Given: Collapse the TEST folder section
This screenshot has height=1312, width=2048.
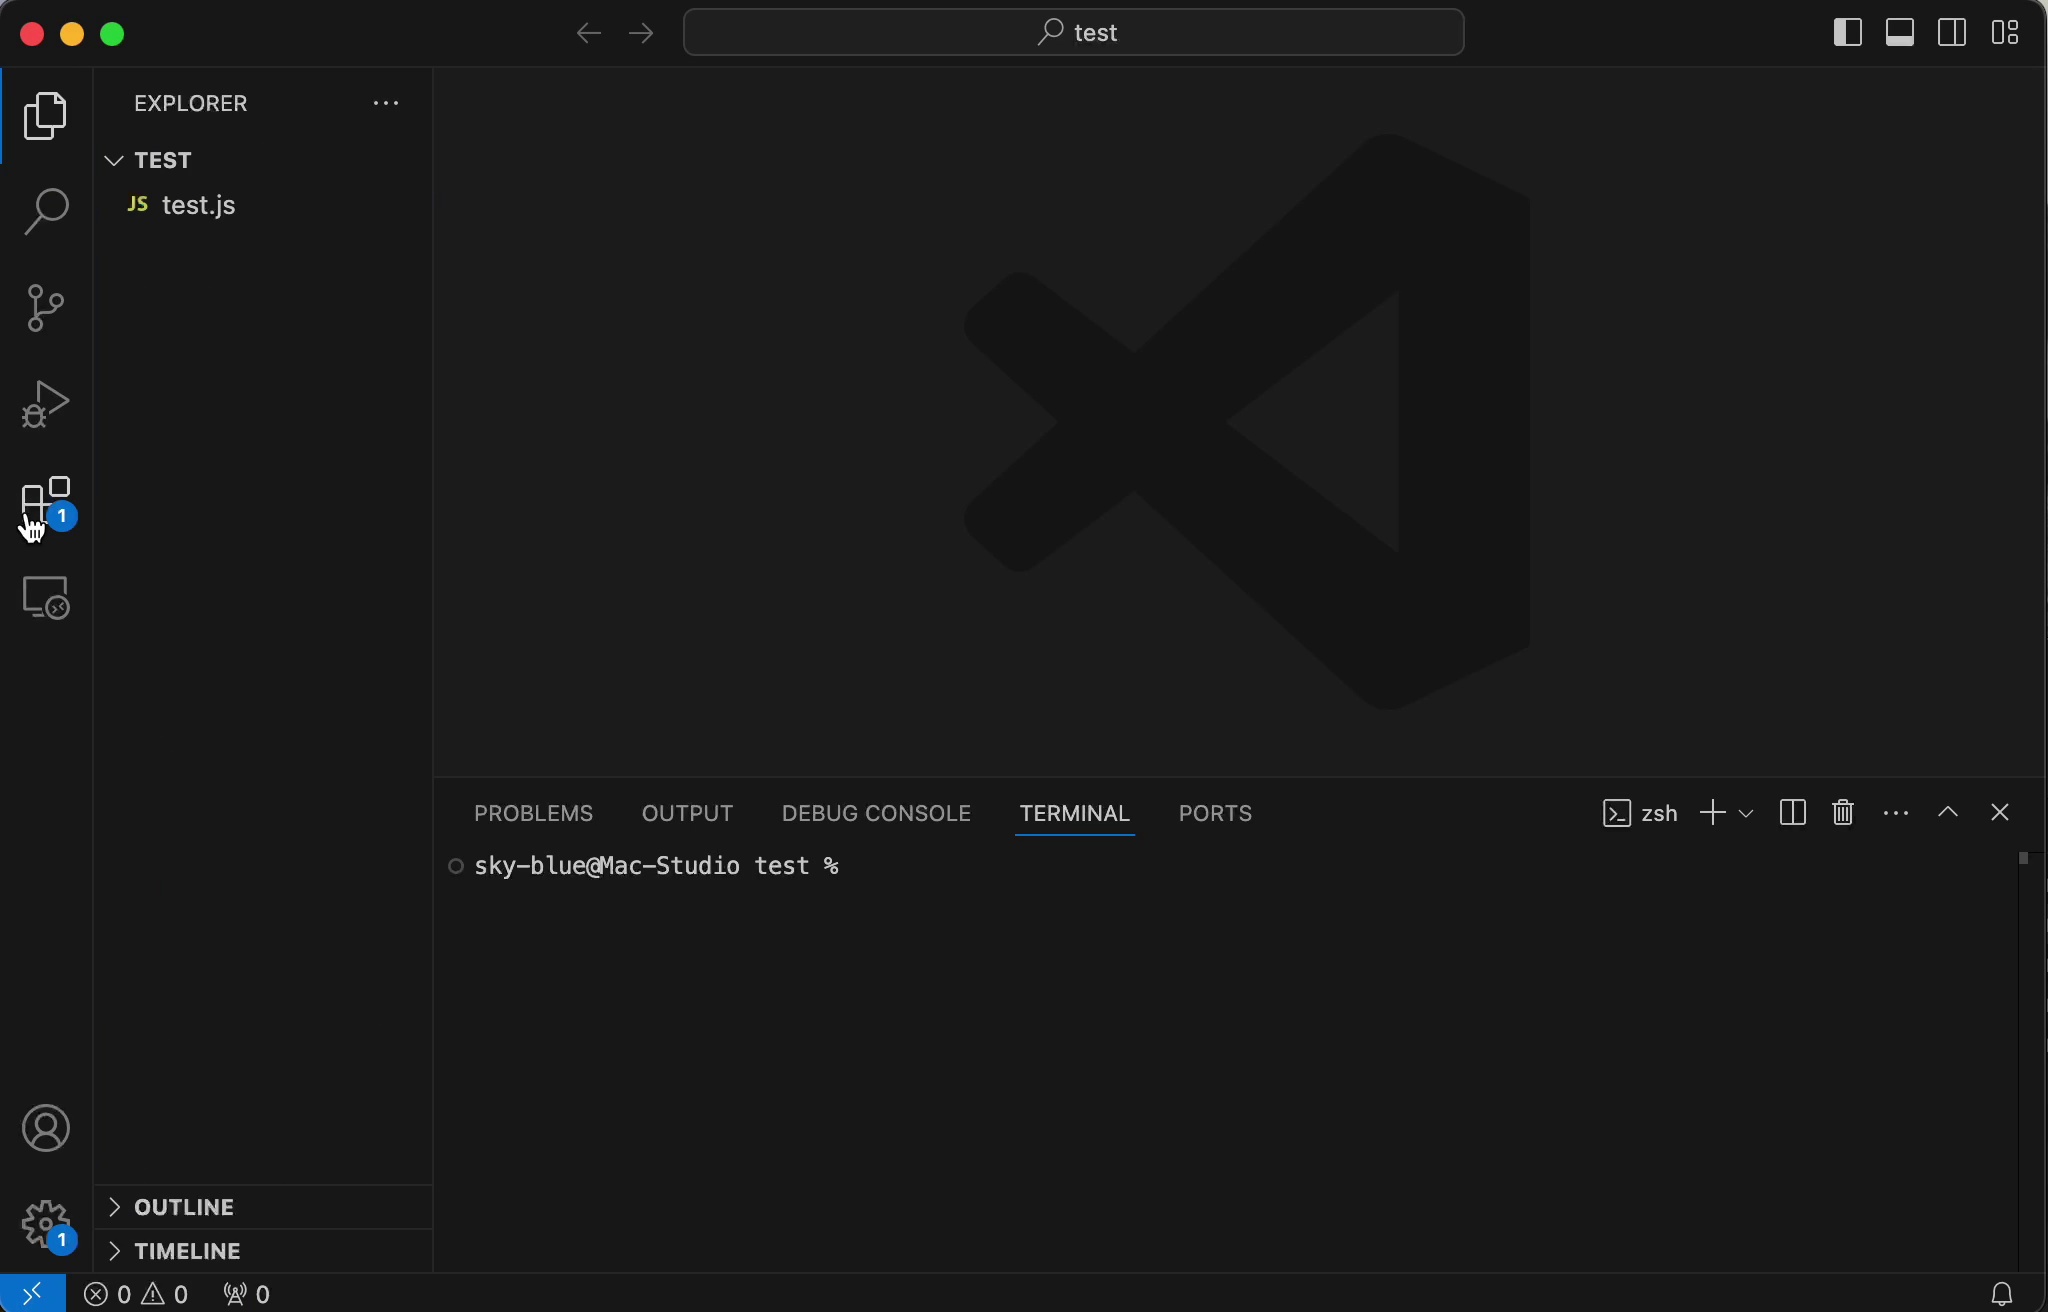Looking at the screenshot, I should 263,160.
